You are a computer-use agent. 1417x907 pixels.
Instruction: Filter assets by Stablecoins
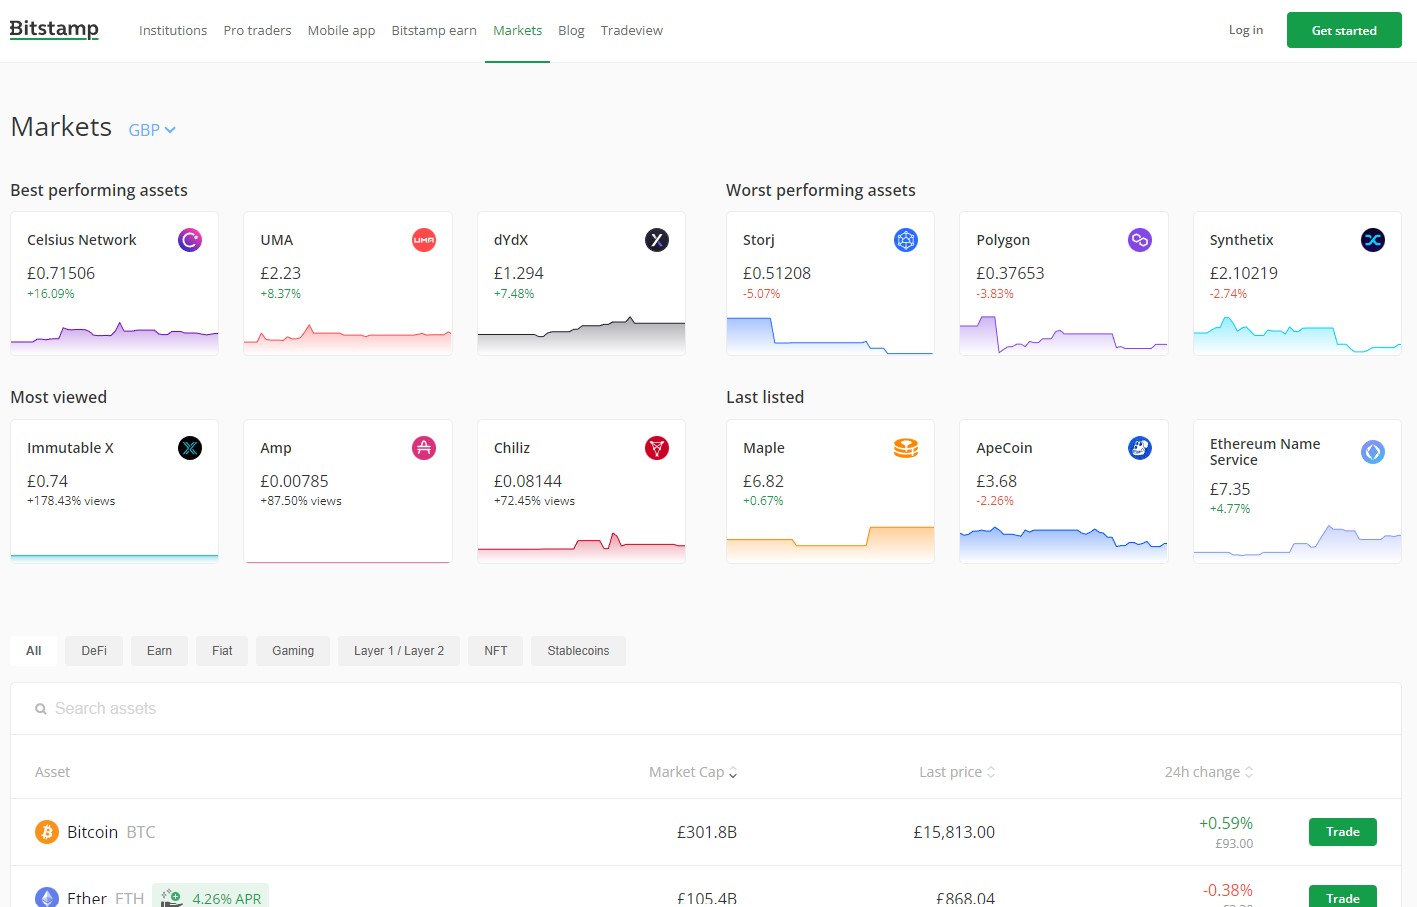578,651
